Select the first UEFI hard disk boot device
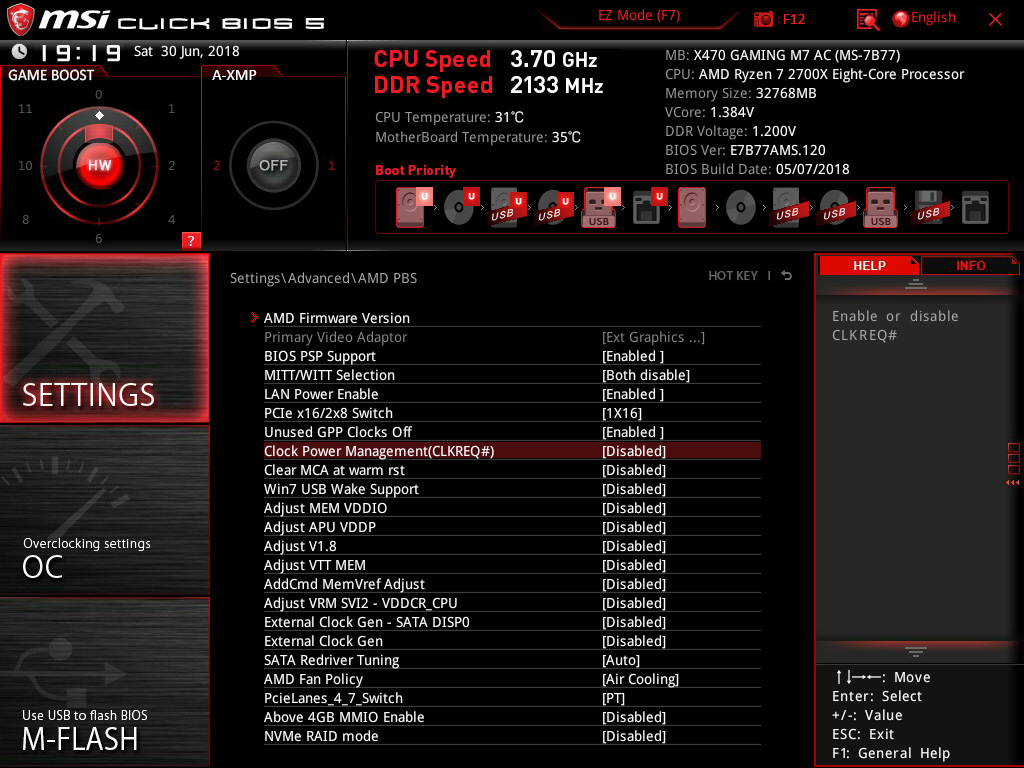The width and height of the screenshot is (1024, 768). [x=413, y=207]
